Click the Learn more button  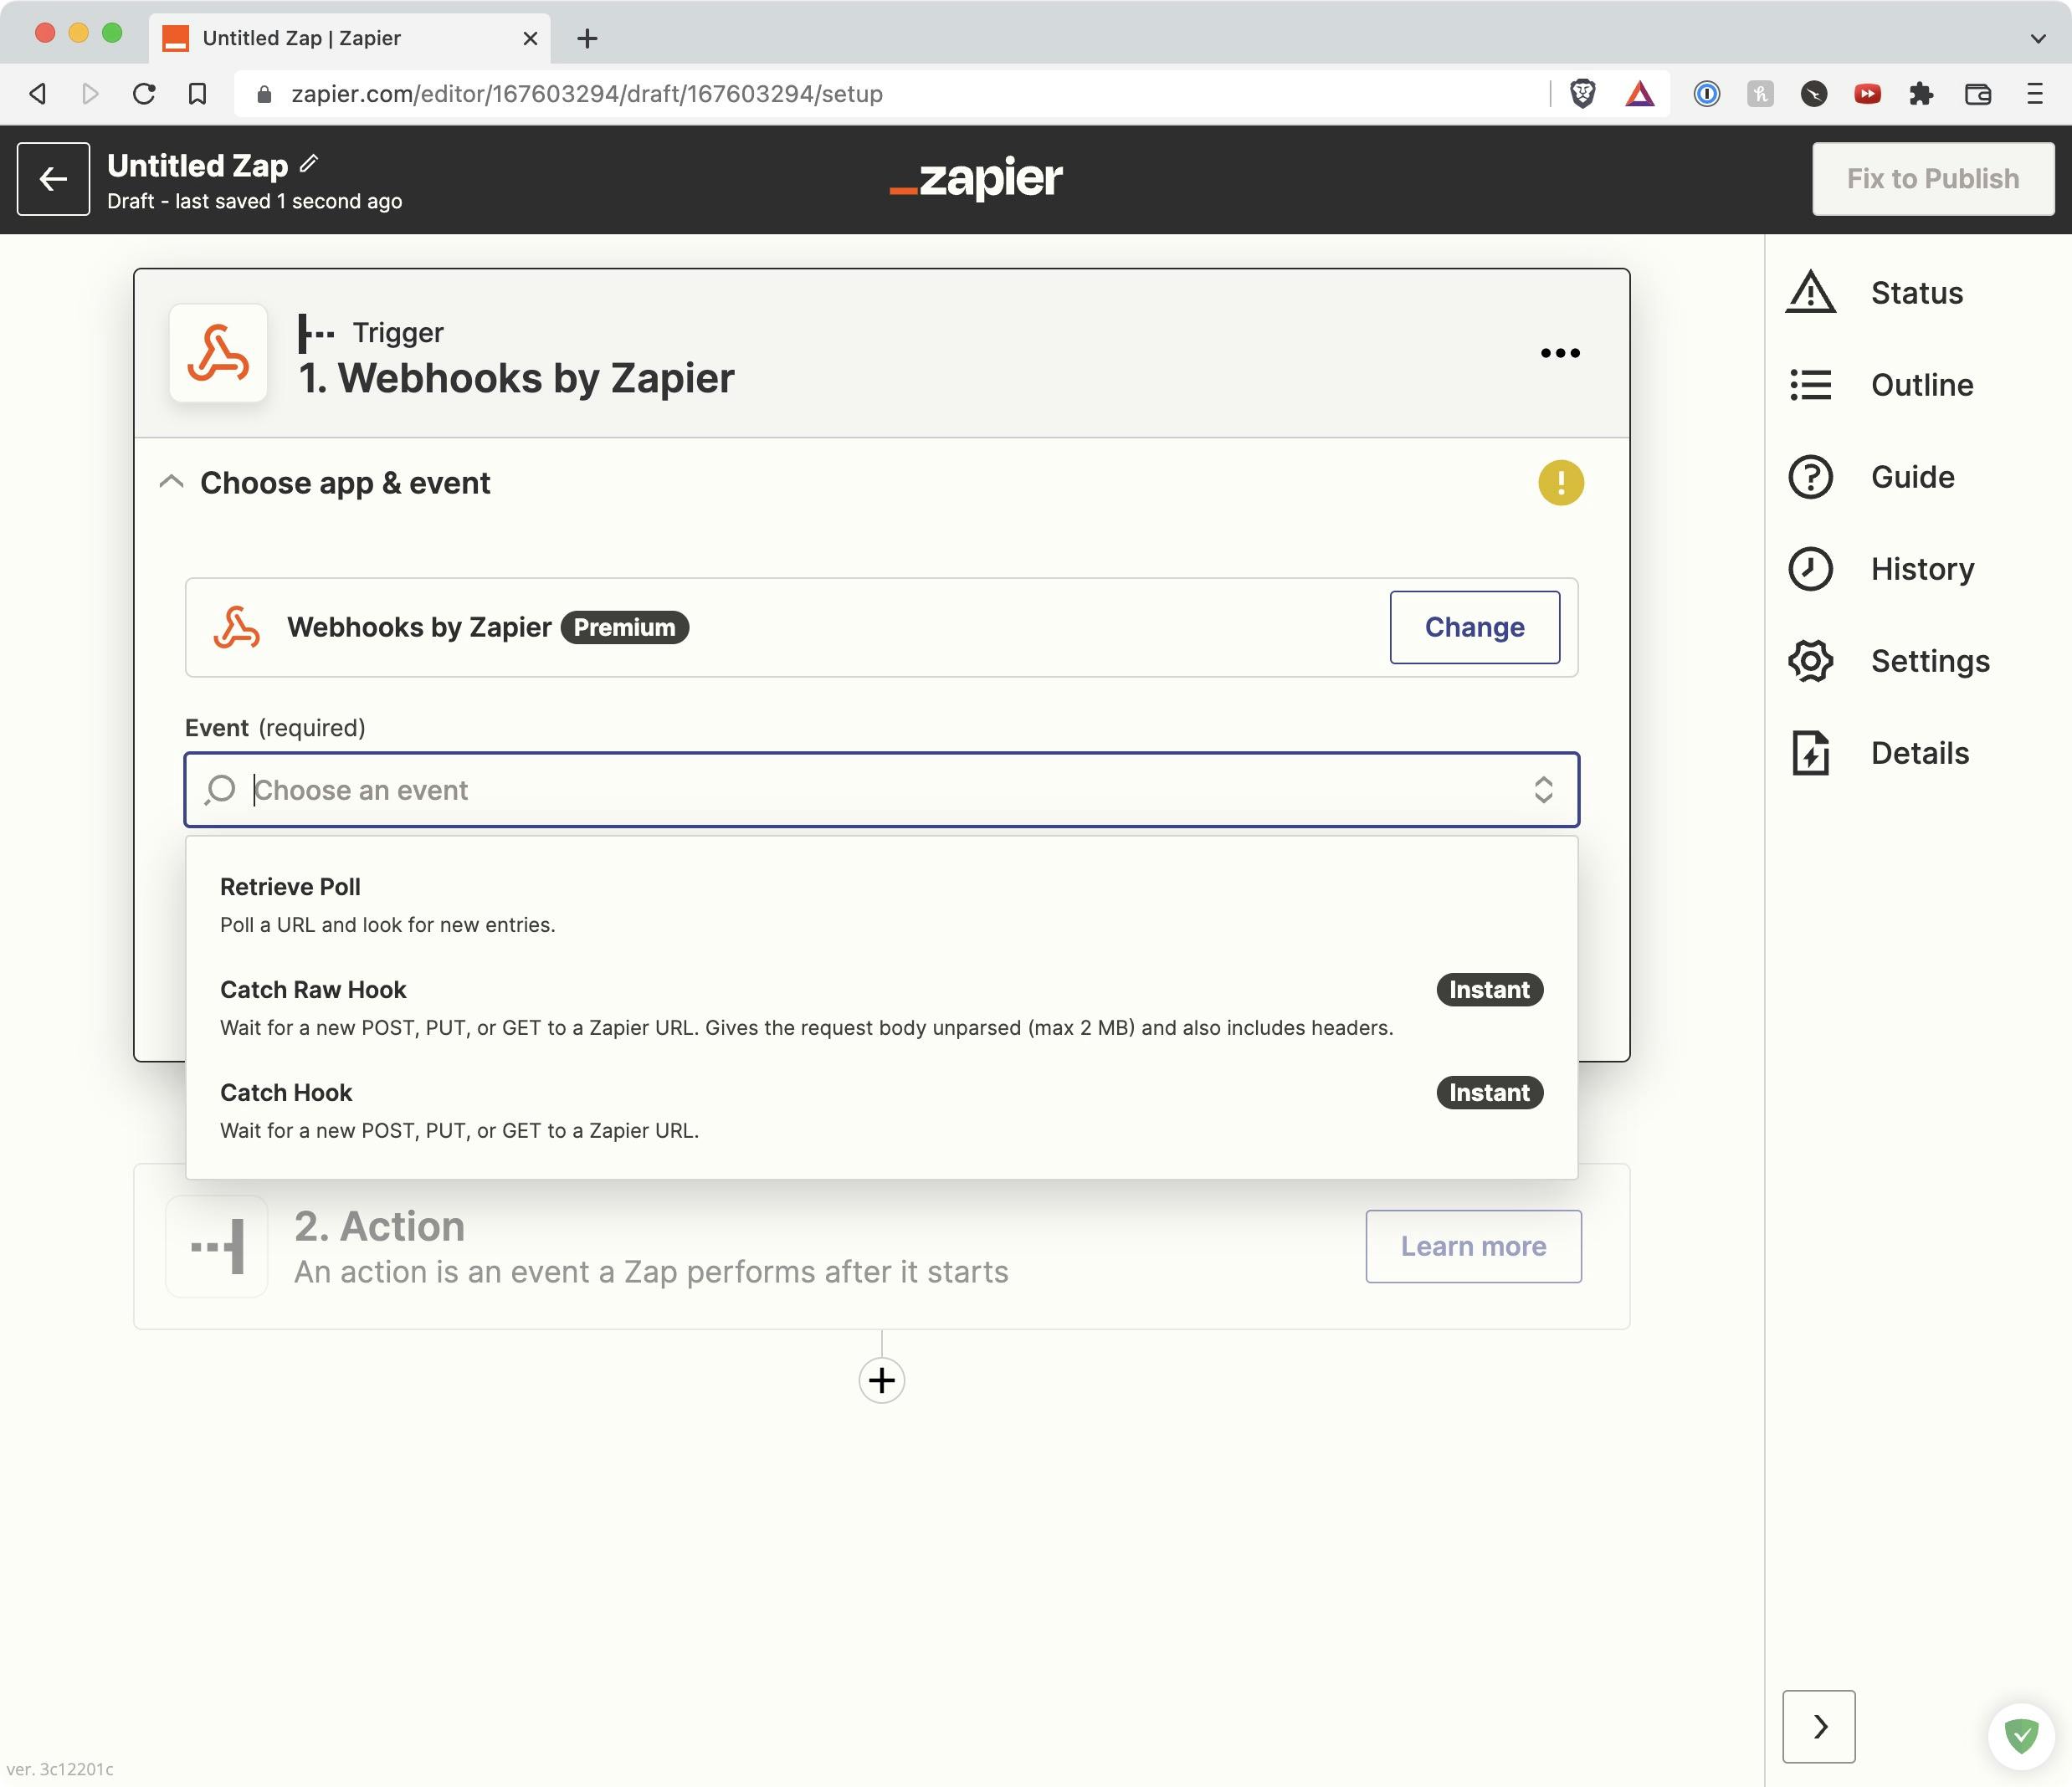[1473, 1246]
